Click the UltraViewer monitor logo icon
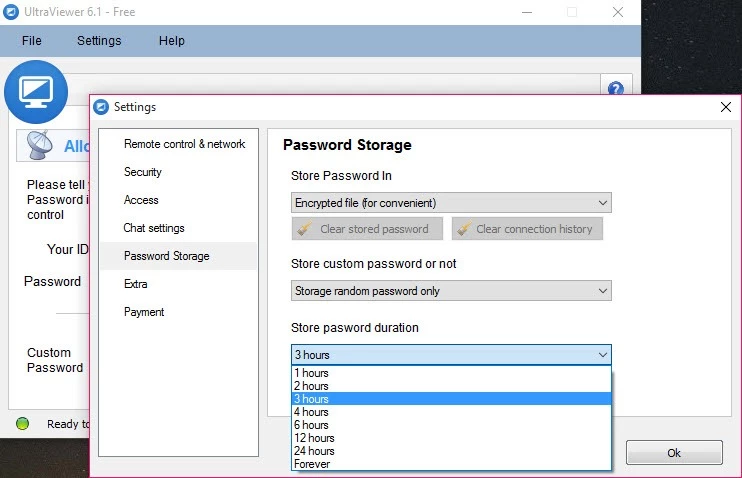This screenshot has width=742, height=478. (36, 92)
